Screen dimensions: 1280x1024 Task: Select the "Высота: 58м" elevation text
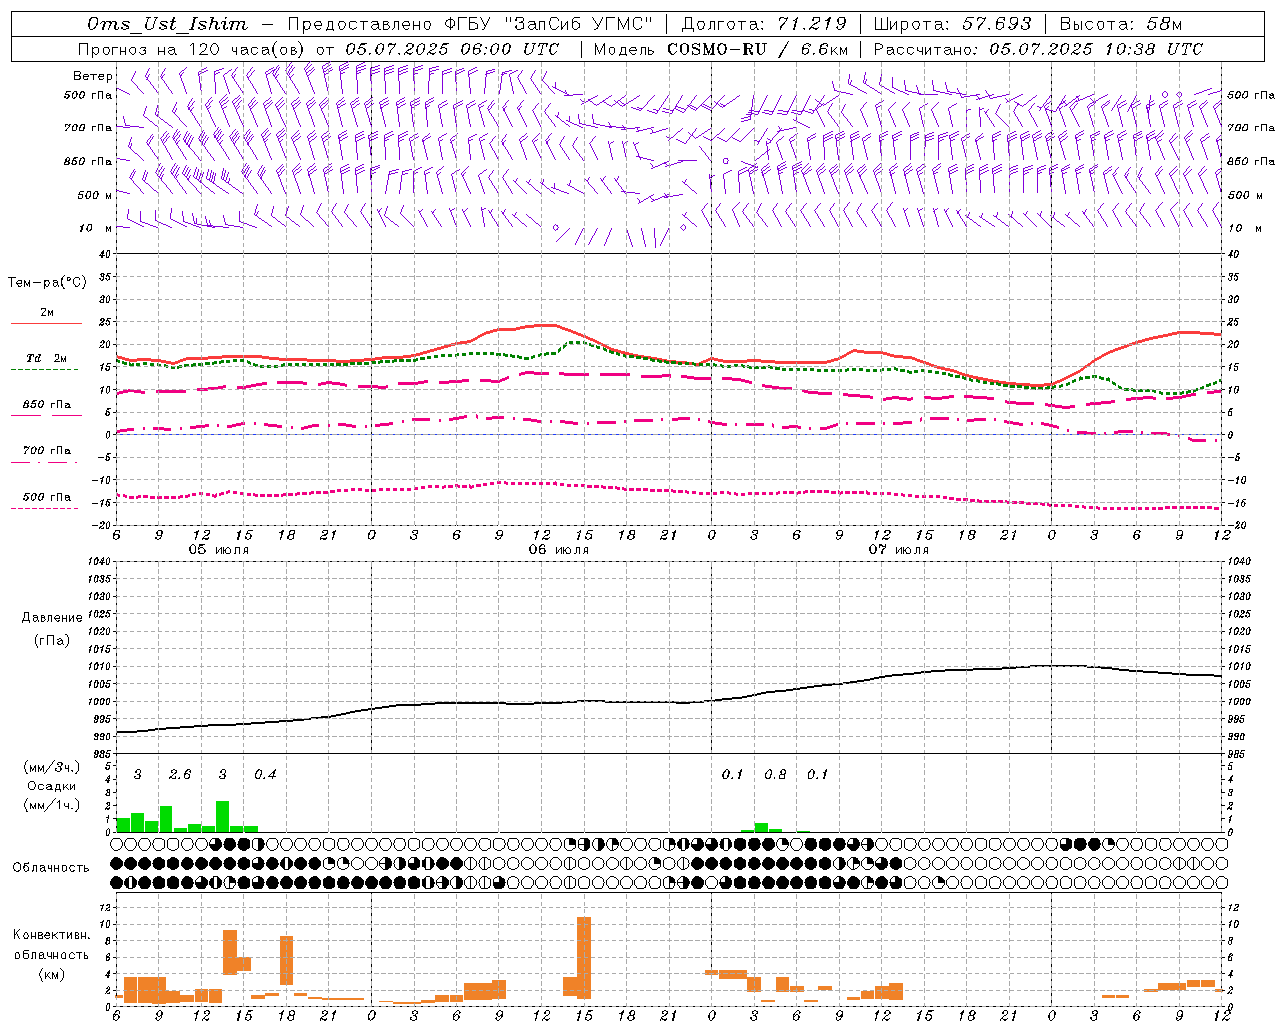(x=1120, y=24)
